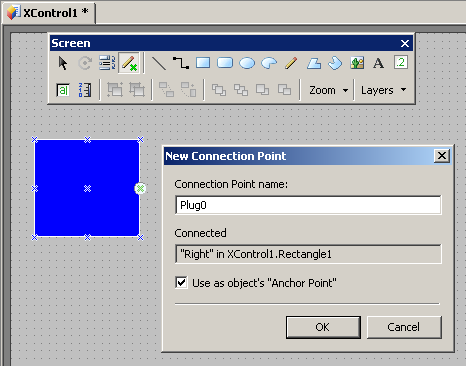Select the green text input field tool
This screenshot has height=366, width=466.
pos(63,90)
